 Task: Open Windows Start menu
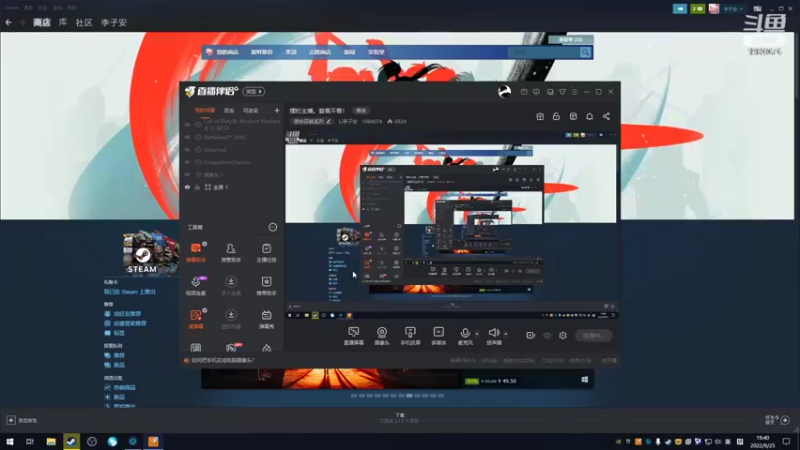pyautogui.click(x=9, y=441)
